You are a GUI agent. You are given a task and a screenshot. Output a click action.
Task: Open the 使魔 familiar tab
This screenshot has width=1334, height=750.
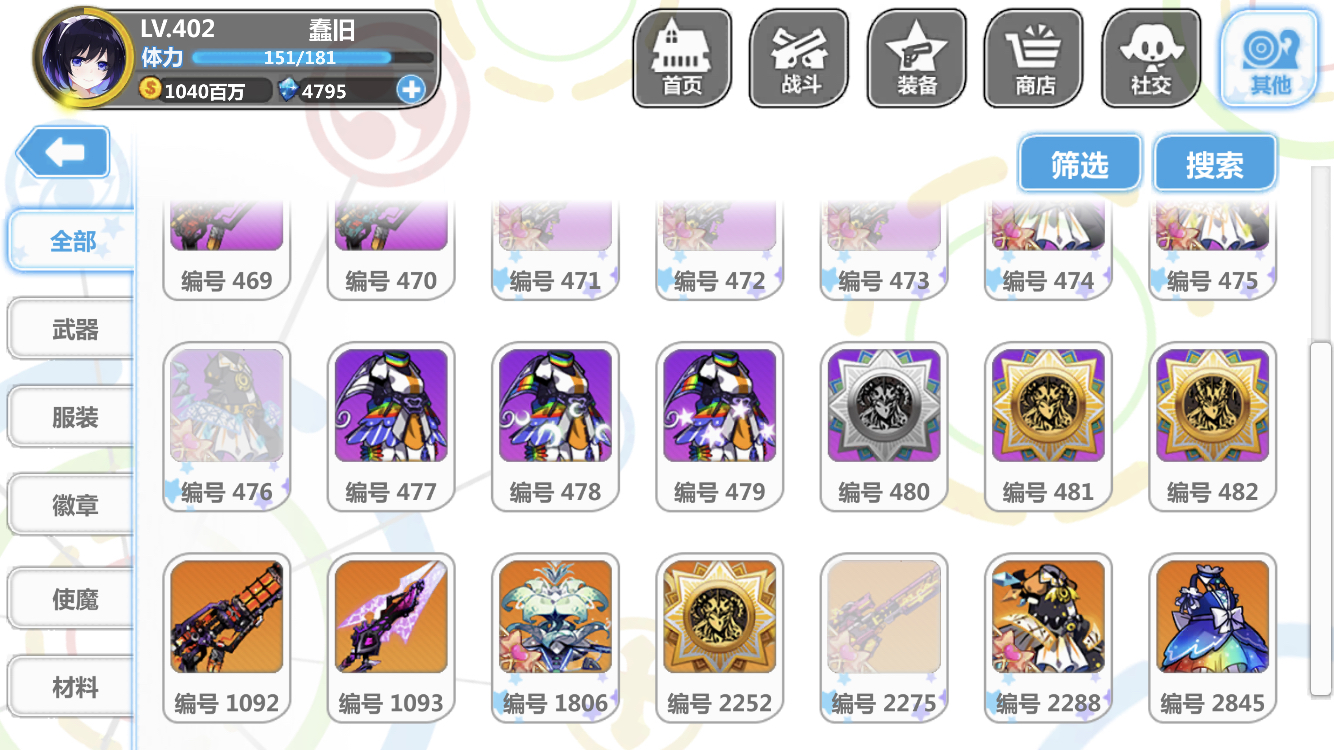coord(72,599)
